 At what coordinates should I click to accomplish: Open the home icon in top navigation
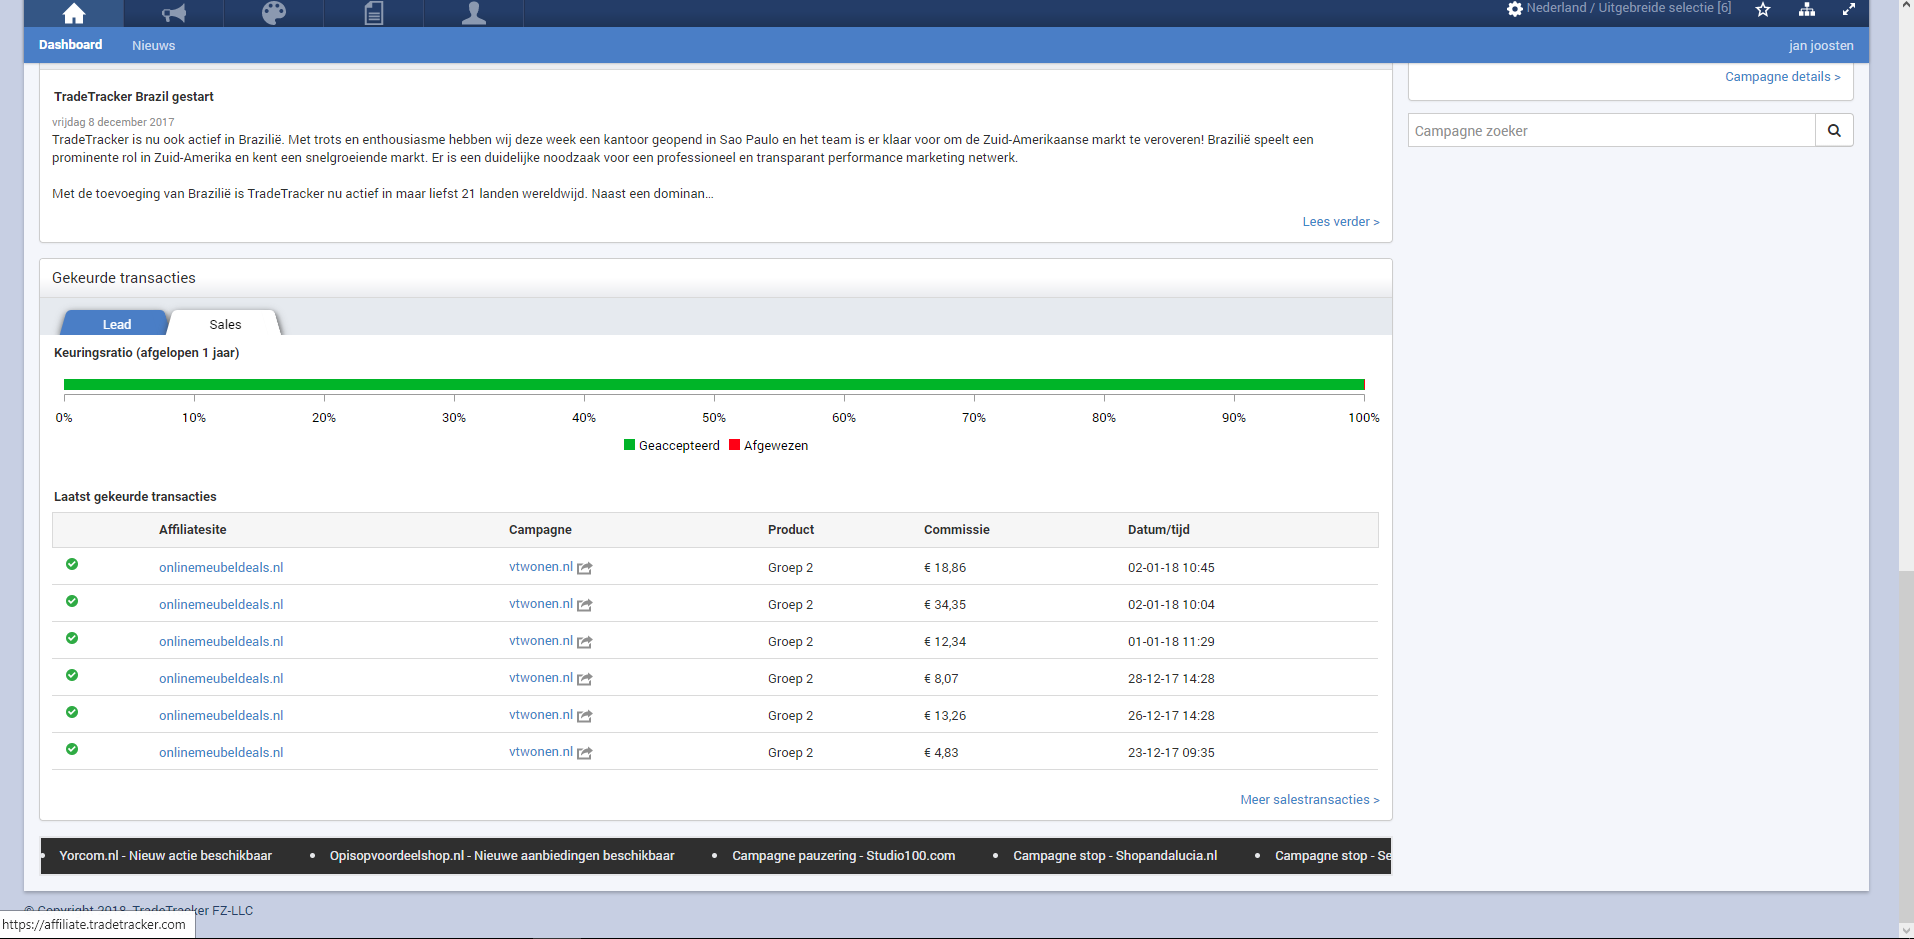pos(74,13)
